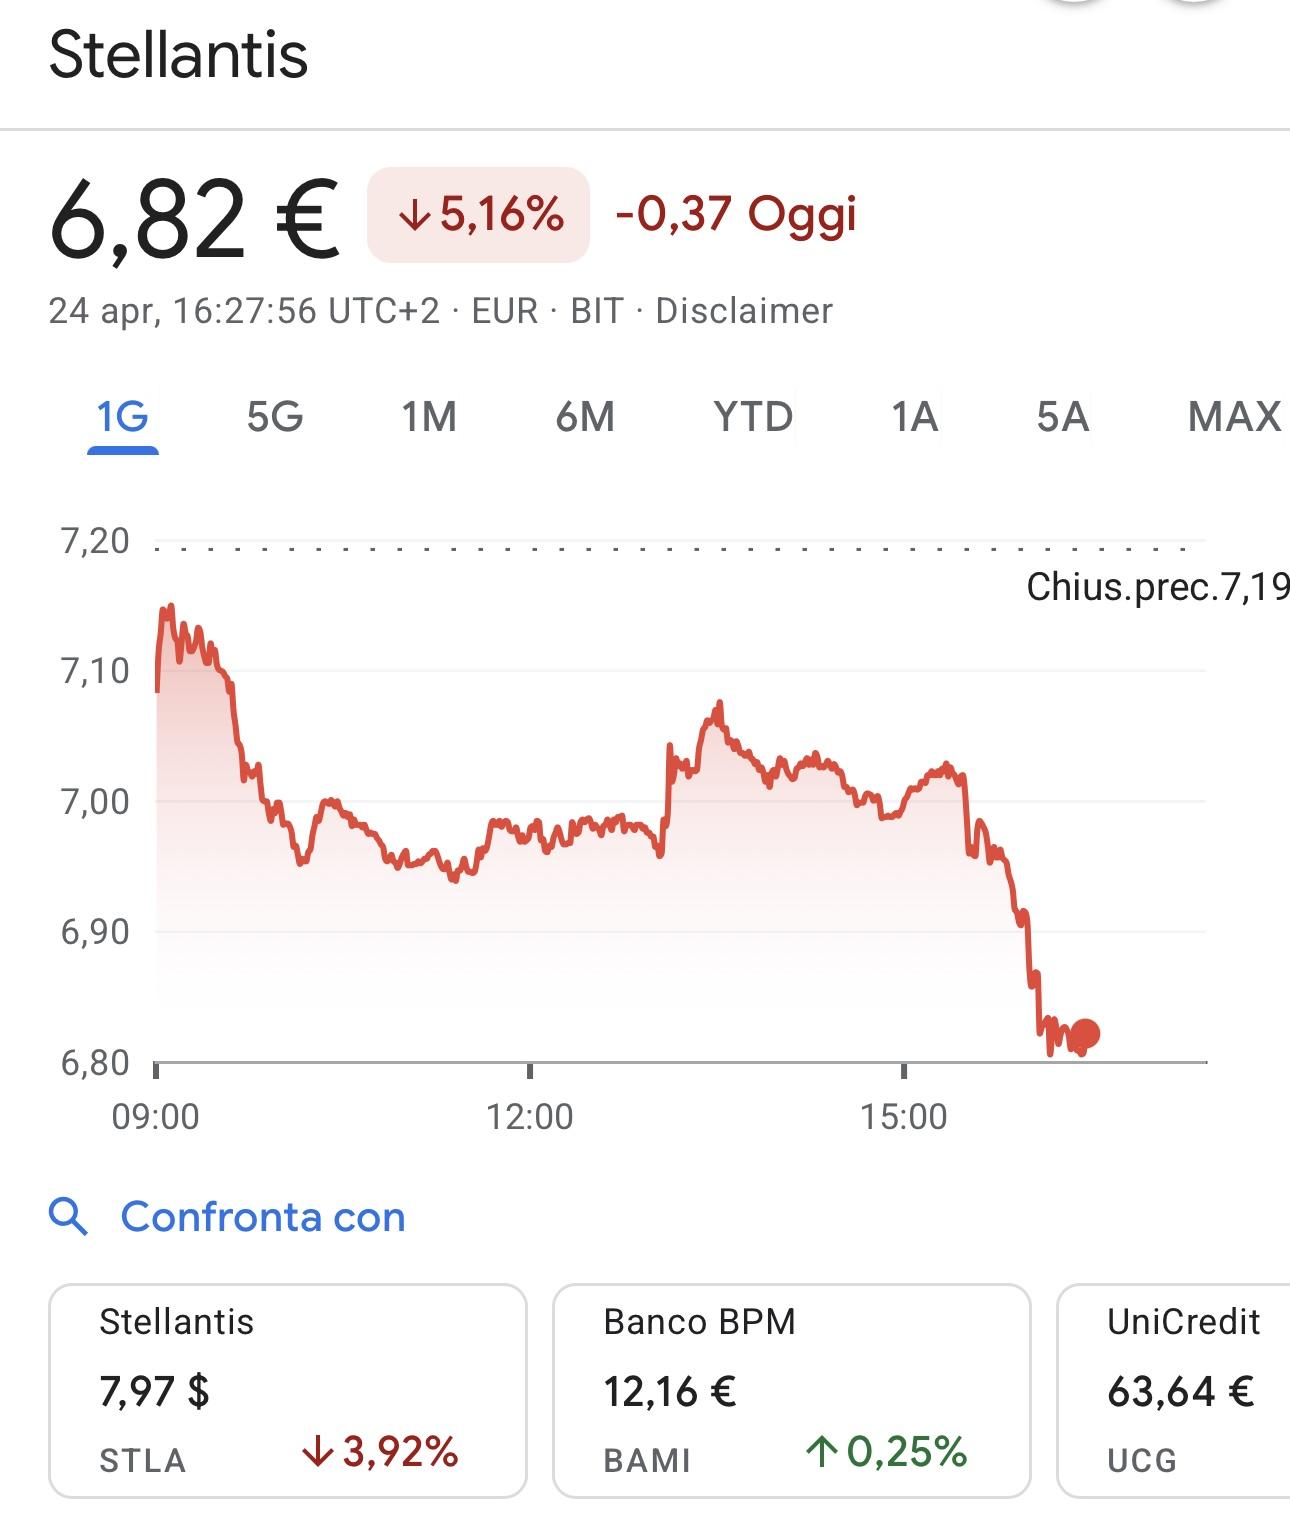Switch to the YTD tab
1290x1533 pixels.
pyautogui.click(x=753, y=416)
